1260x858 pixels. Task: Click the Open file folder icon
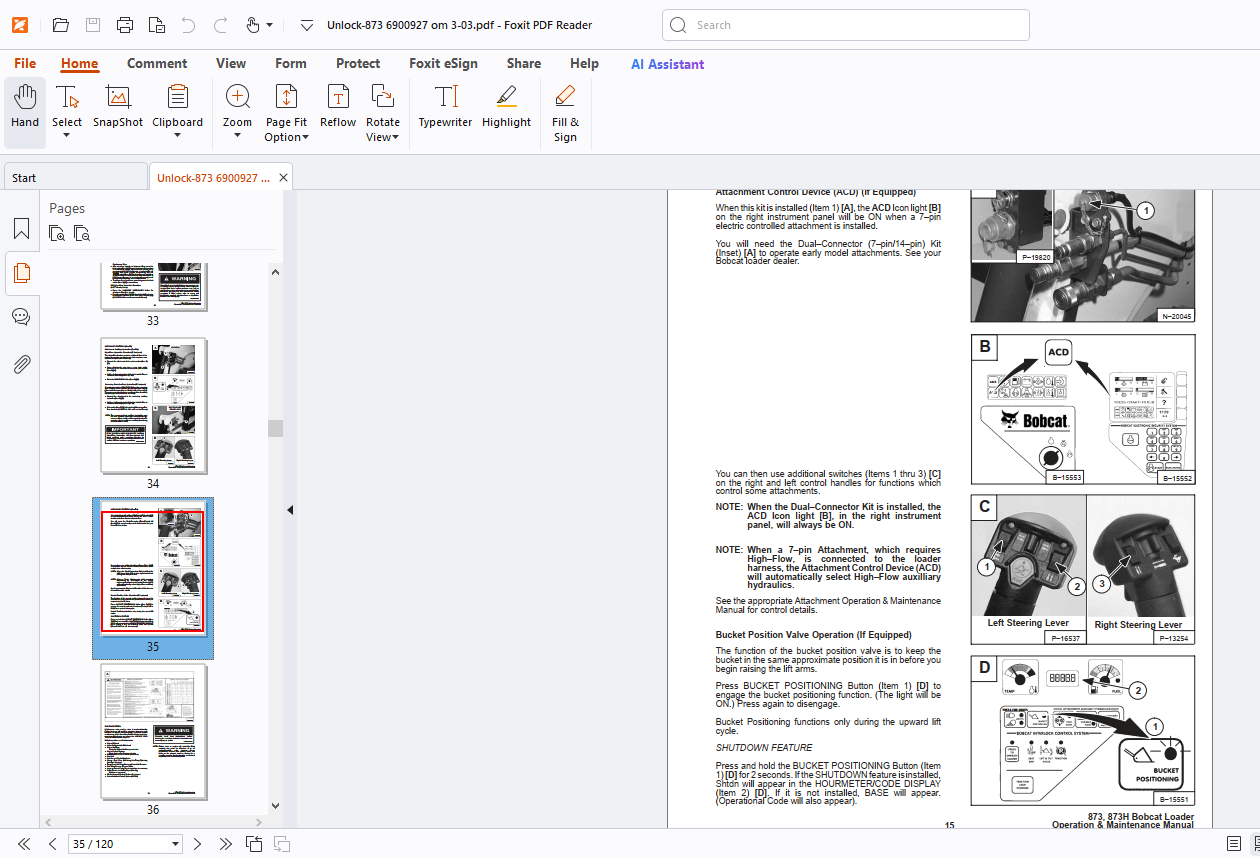click(60, 25)
